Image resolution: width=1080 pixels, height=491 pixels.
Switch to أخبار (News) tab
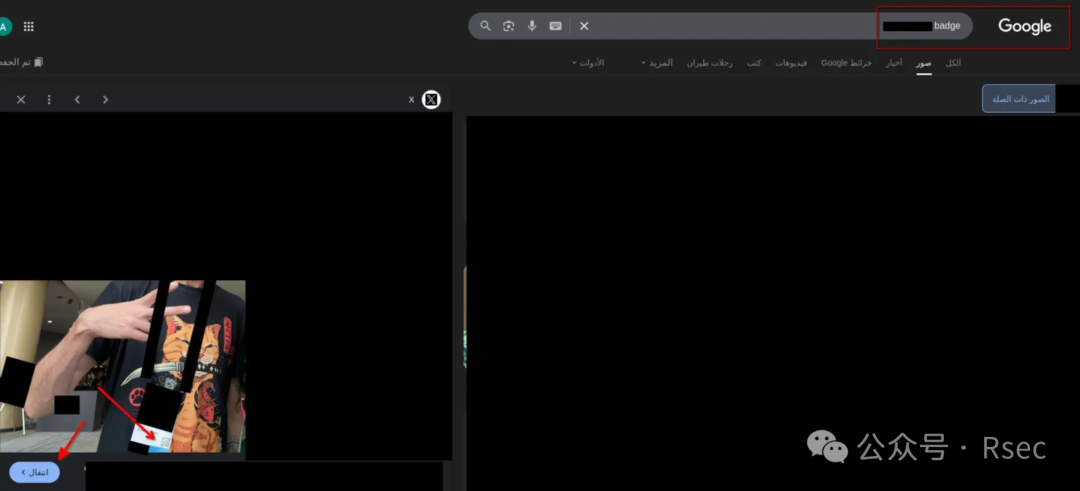point(893,63)
